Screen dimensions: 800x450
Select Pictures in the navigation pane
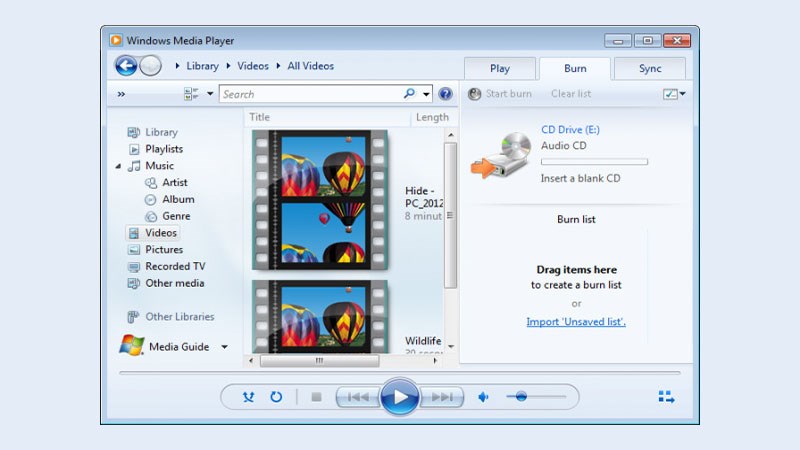click(164, 249)
